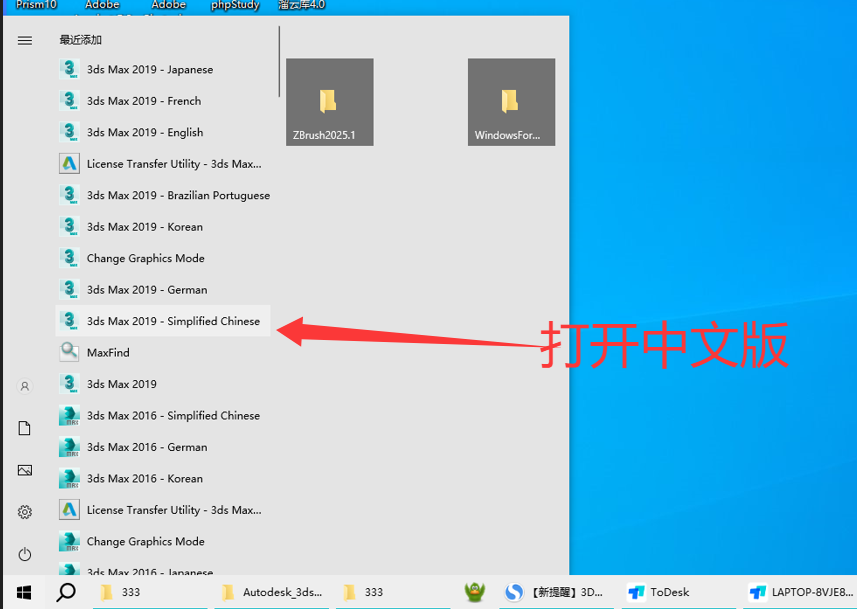857x609 pixels.
Task: Click the app list scrollbar
Action: click(x=280, y=62)
